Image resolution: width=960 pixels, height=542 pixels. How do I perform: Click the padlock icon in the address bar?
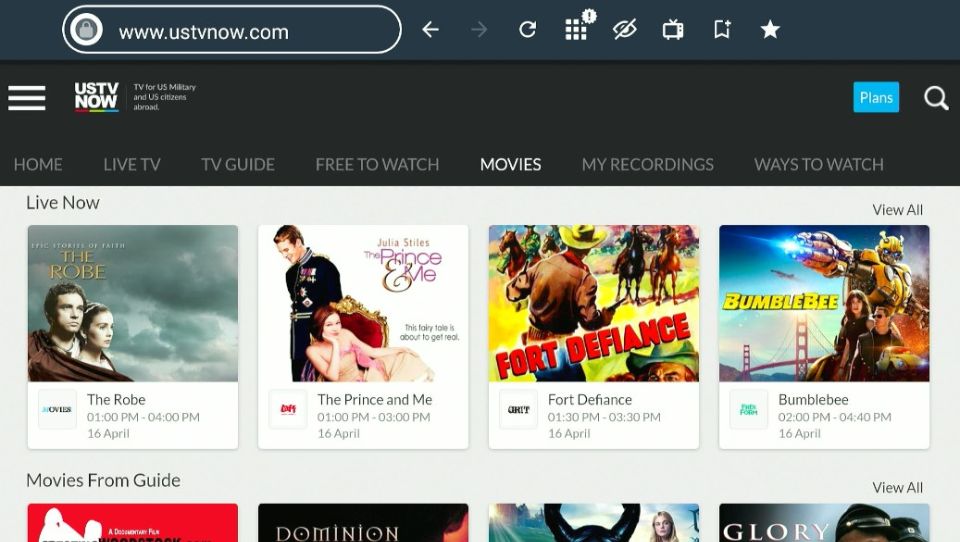coord(86,29)
